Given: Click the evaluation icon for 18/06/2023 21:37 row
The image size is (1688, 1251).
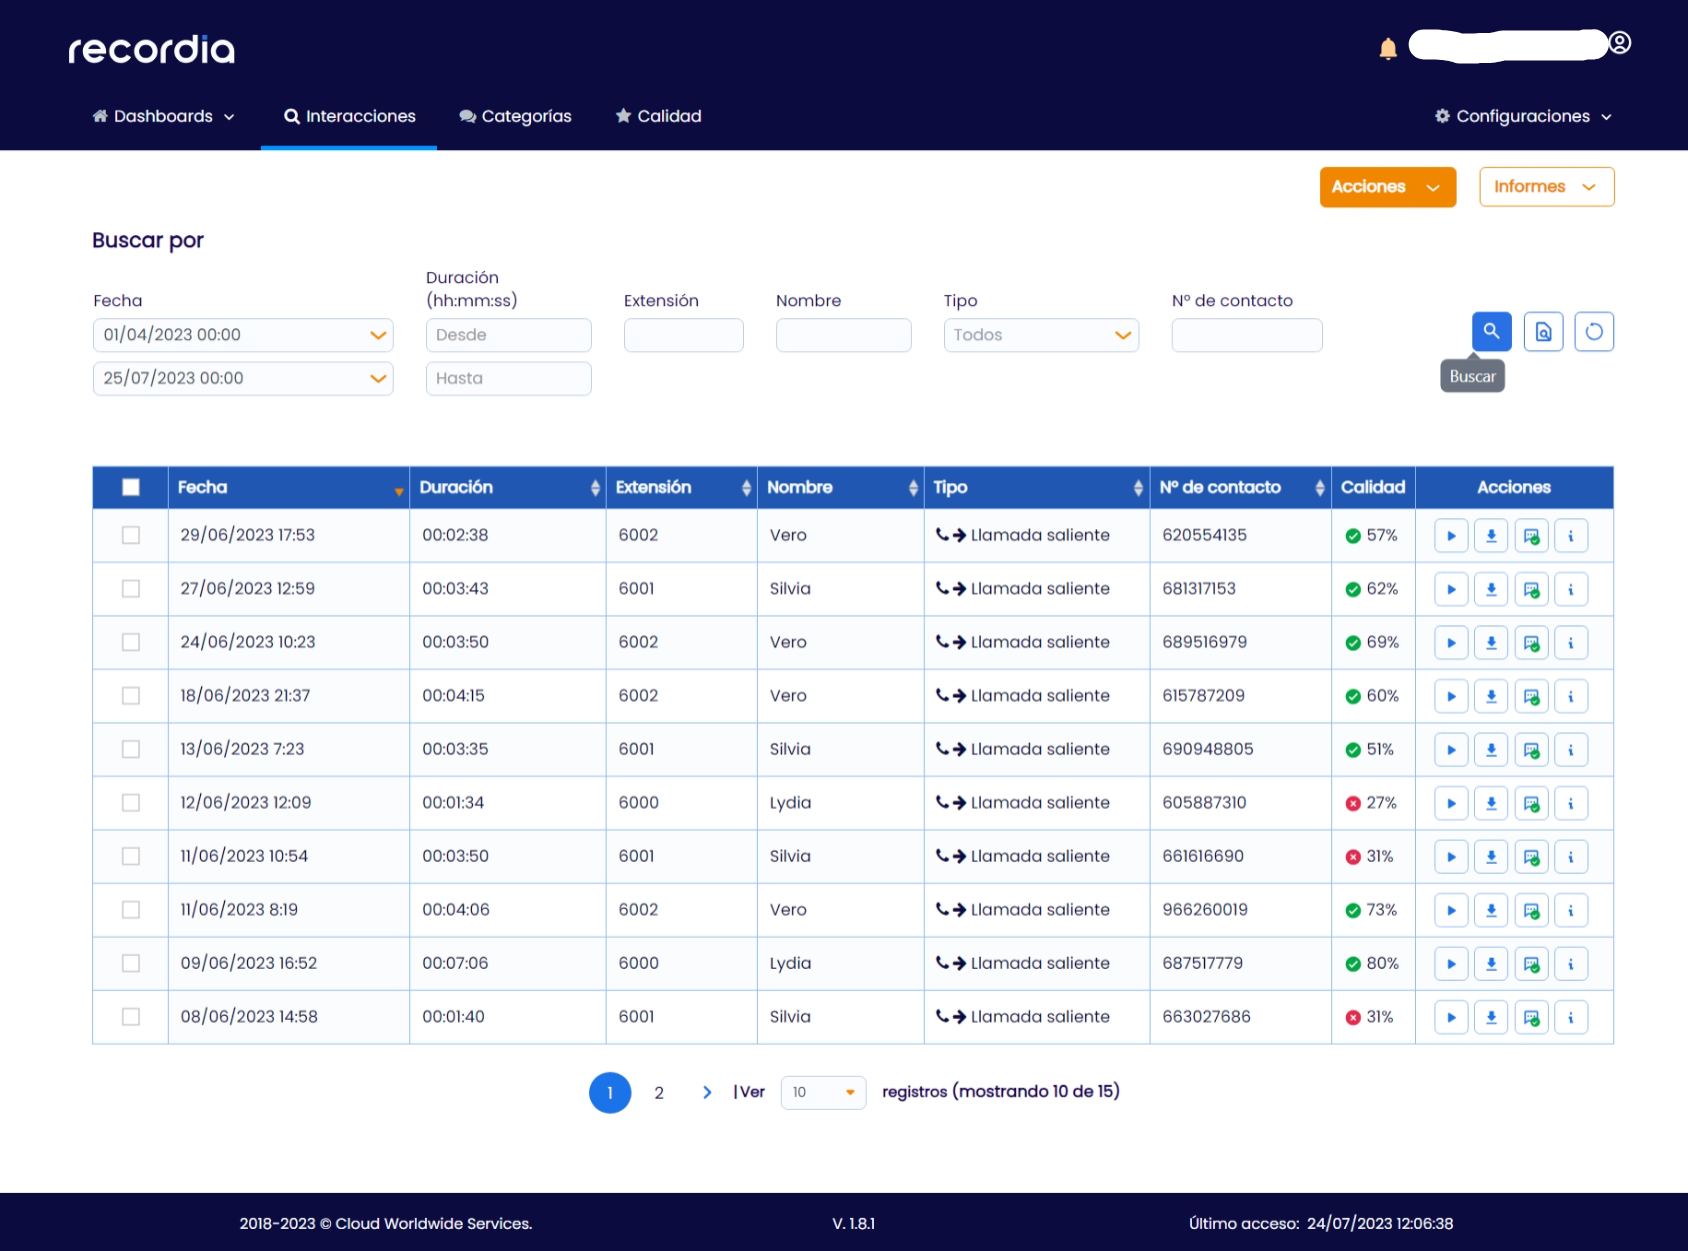Looking at the screenshot, I should click(1531, 696).
